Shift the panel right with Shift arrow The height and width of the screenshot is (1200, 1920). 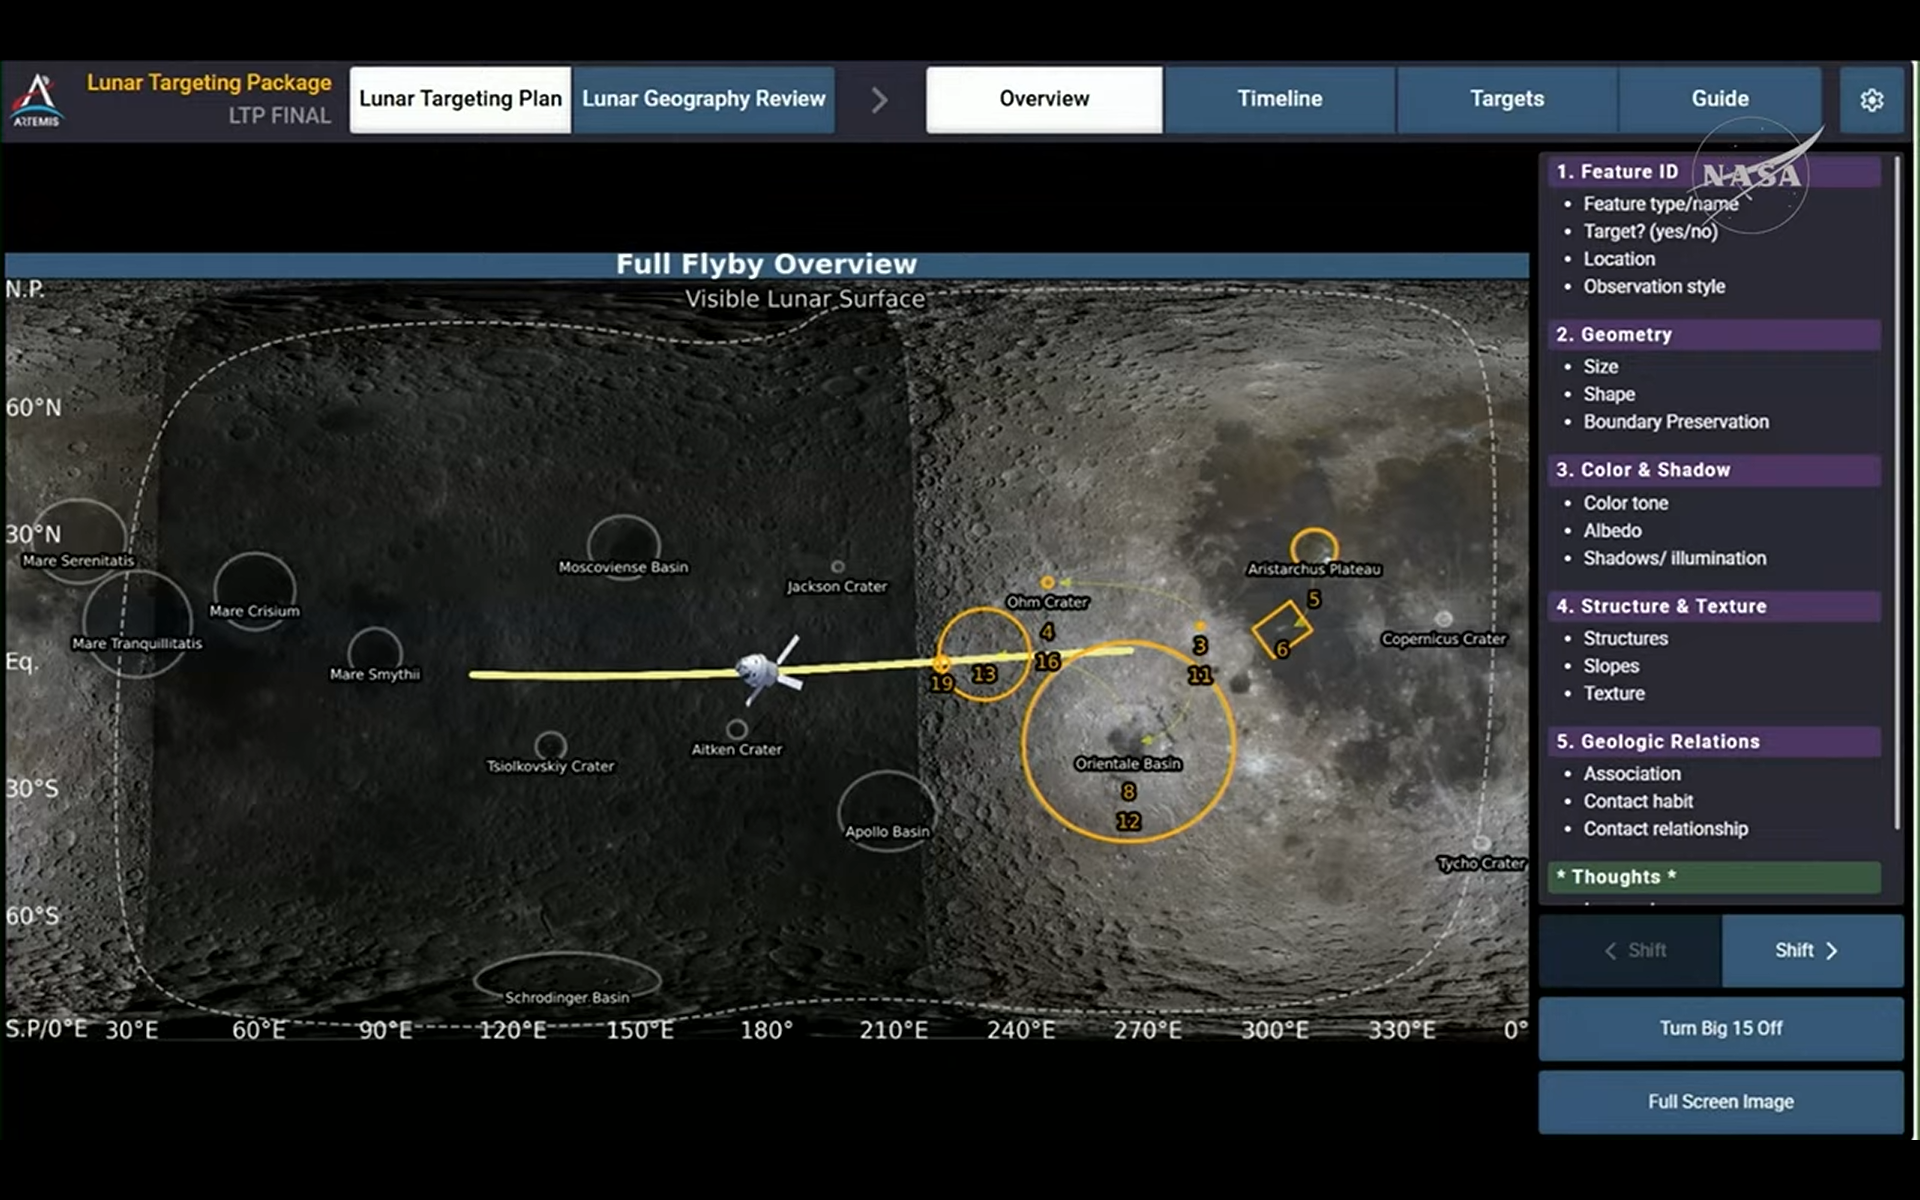click(1811, 950)
